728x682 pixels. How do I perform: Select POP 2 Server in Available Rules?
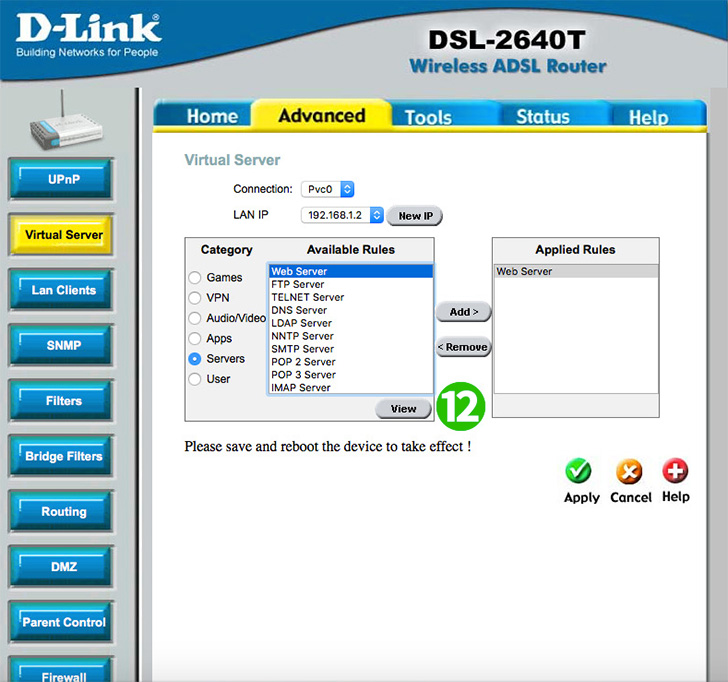(x=351, y=362)
